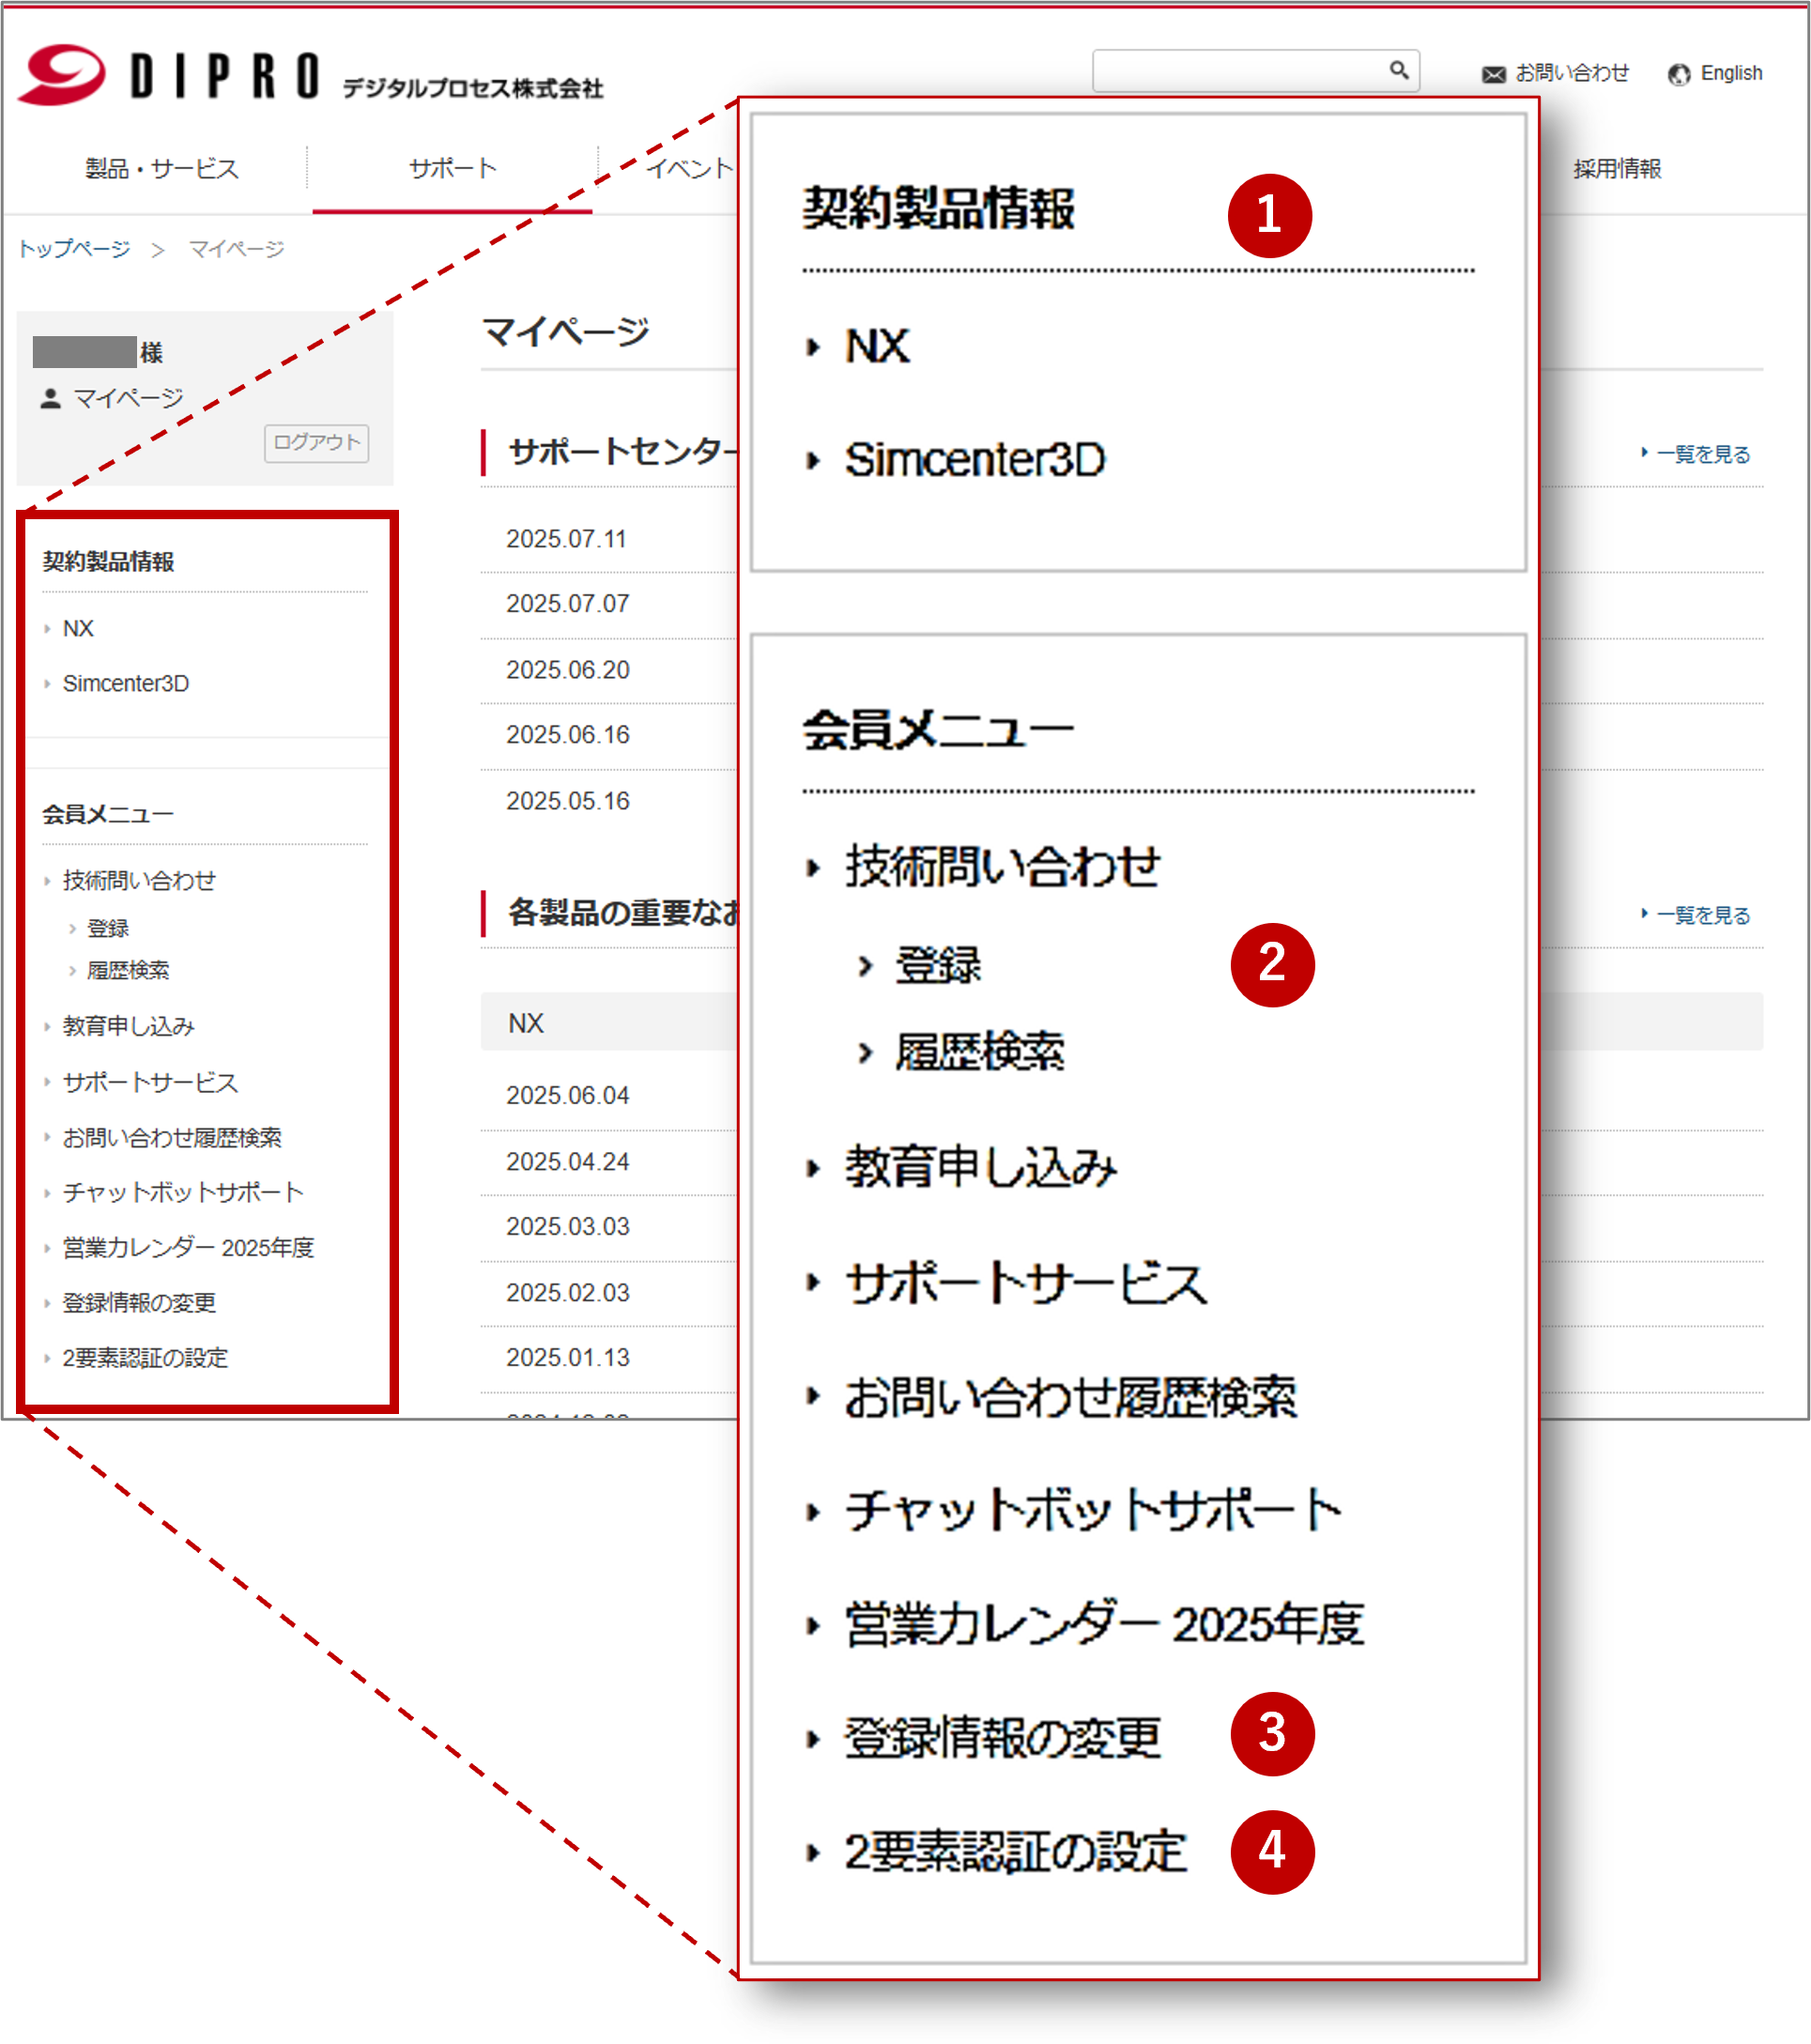Open 登録情報の変更 in small left sidebar
The height and width of the screenshot is (2044, 1811).
[139, 1302]
